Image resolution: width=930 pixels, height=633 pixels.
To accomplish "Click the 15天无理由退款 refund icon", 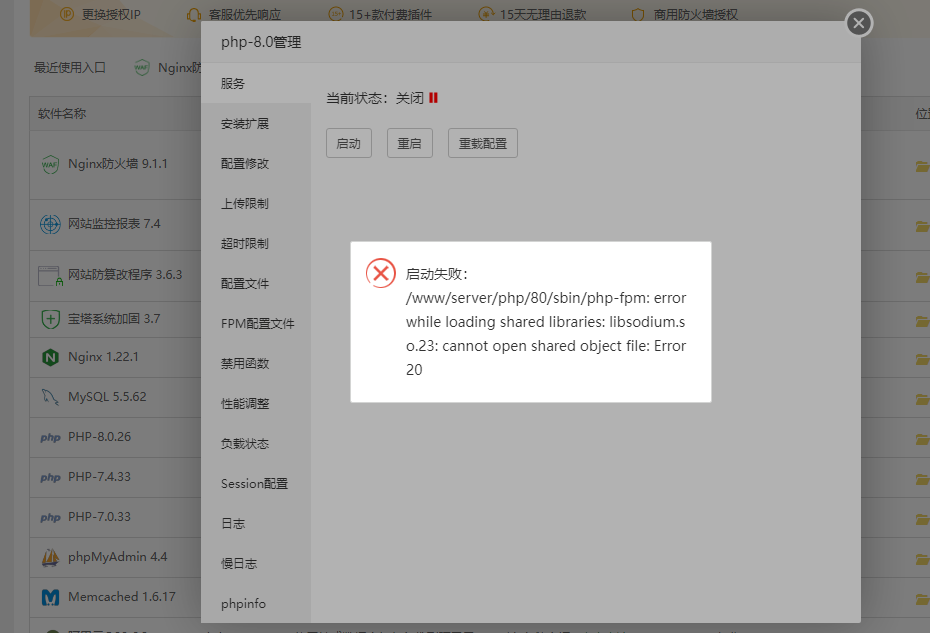I will (486, 14).
